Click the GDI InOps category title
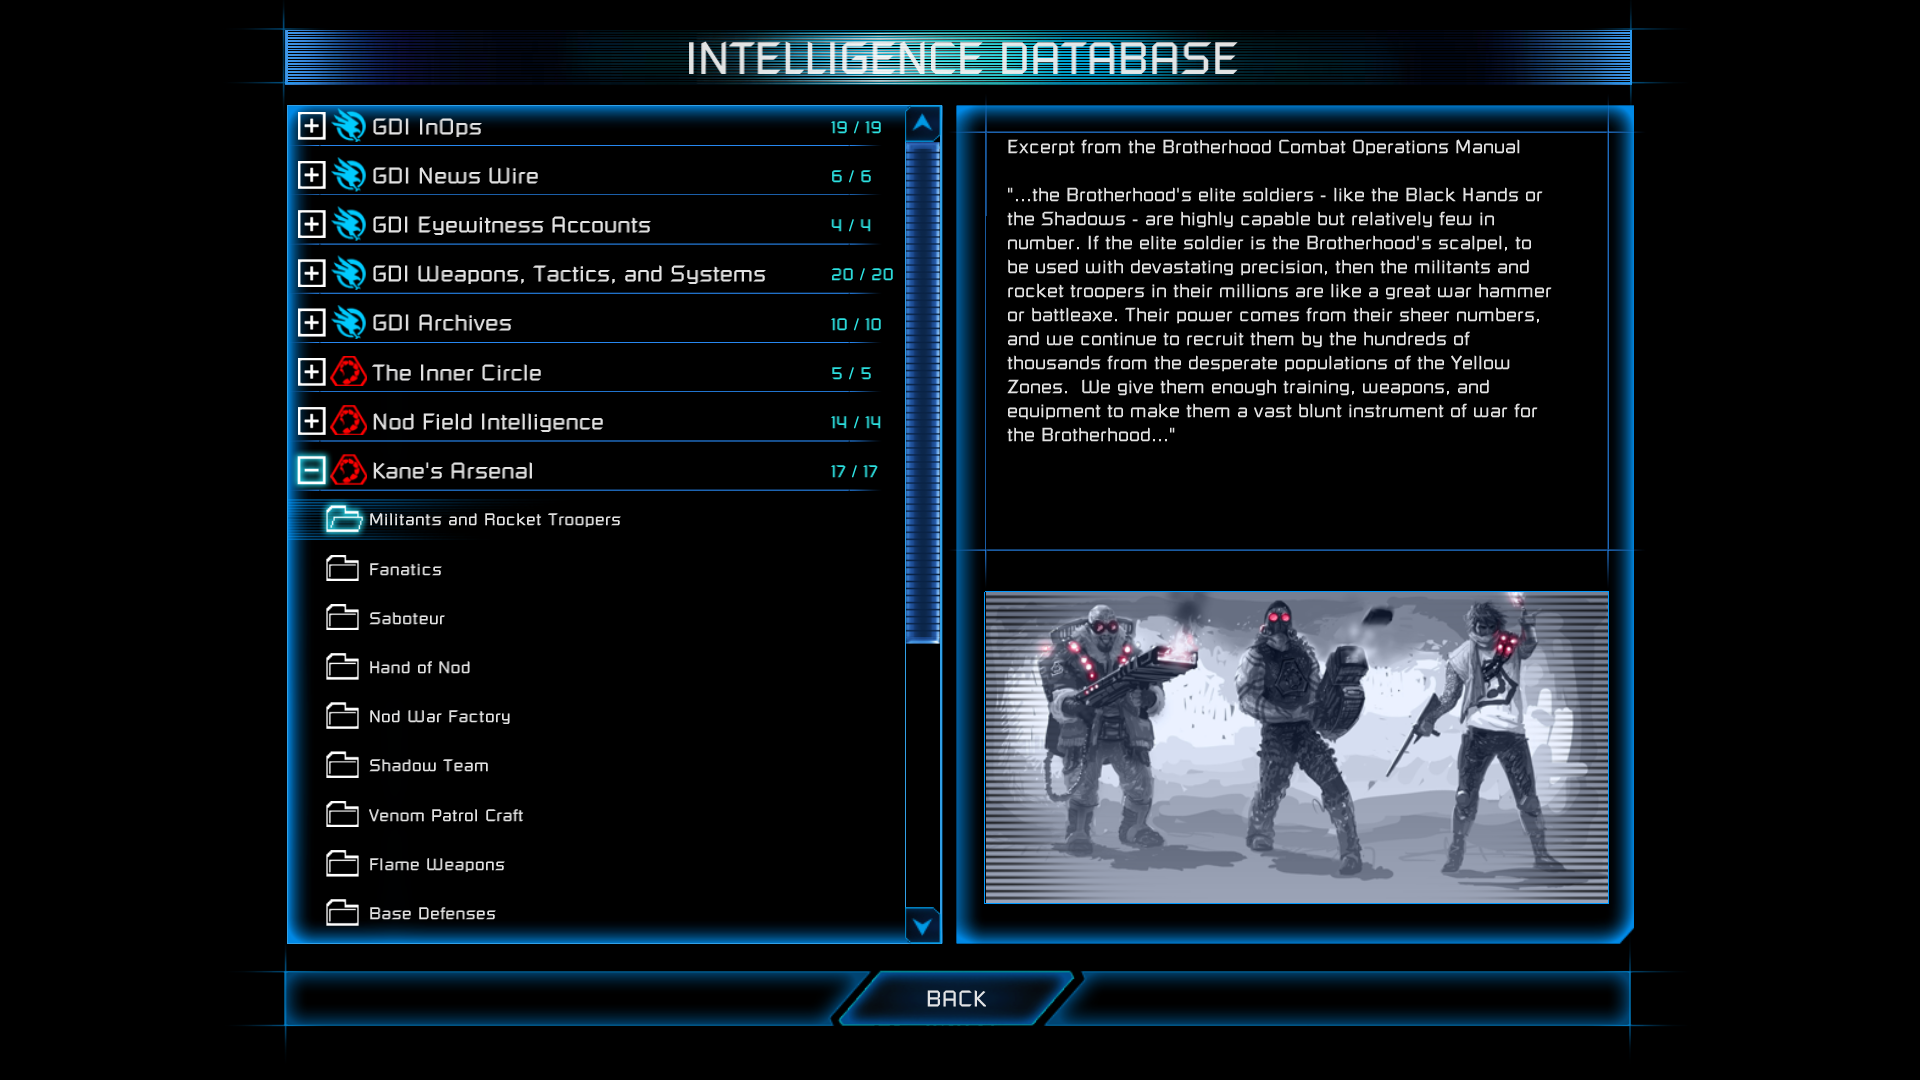 (427, 127)
